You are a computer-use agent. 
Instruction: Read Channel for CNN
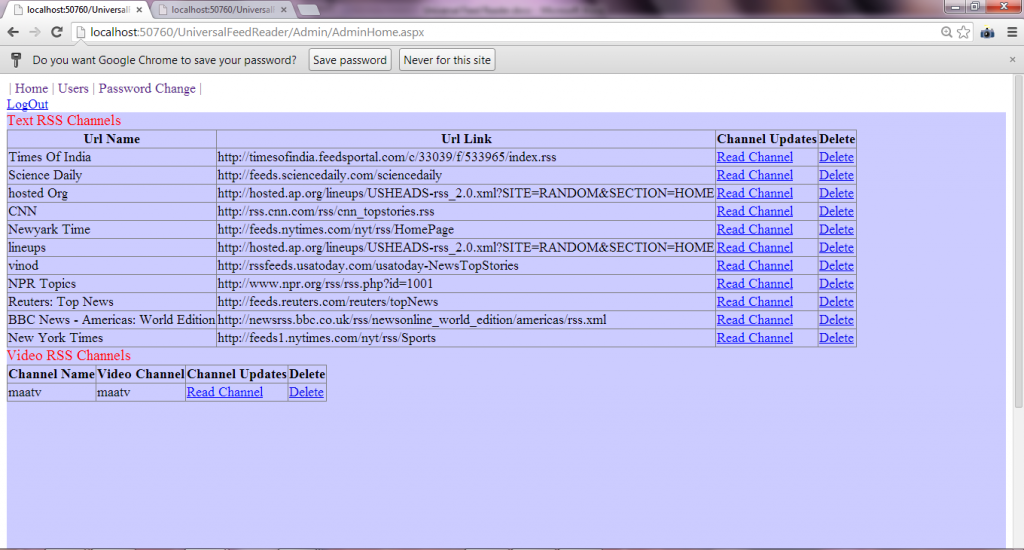(x=755, y=211)
